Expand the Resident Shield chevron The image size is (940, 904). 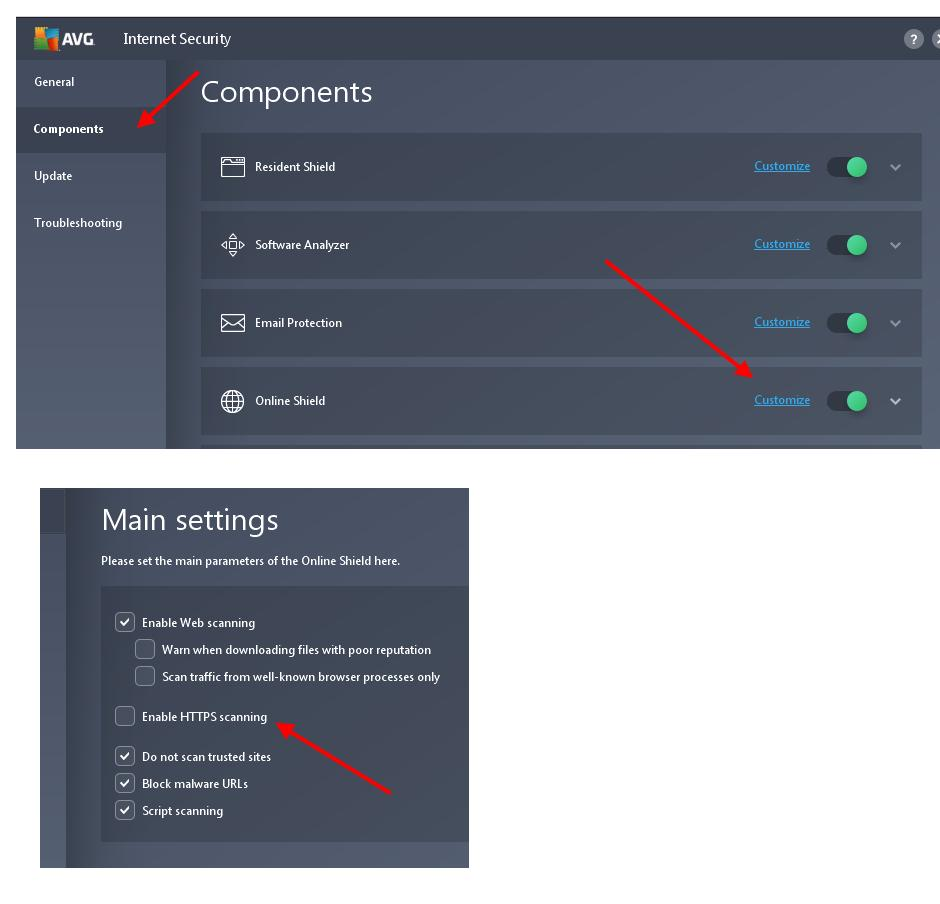coord(895,167)
